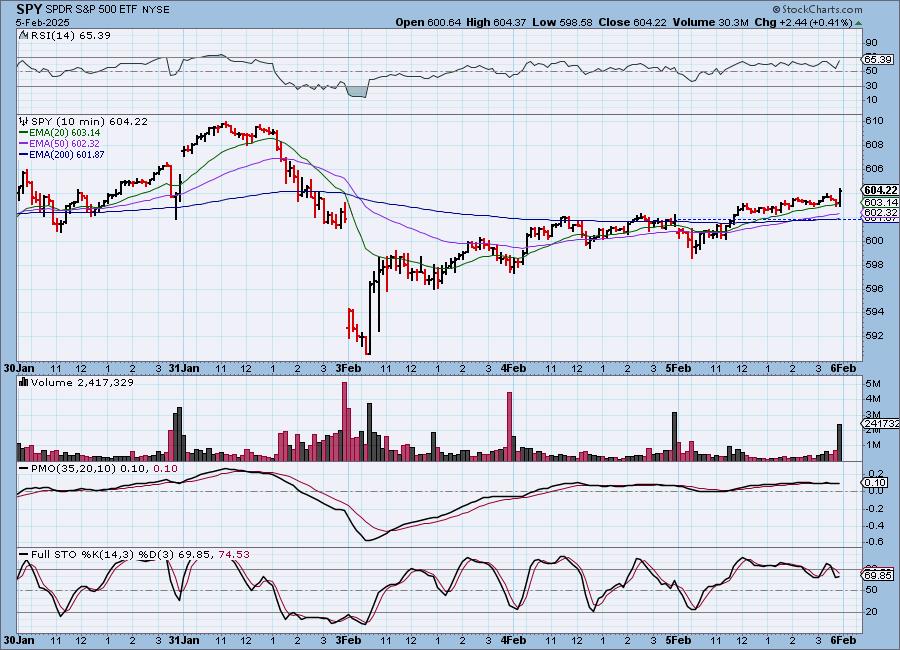Viewport: 900px width, 650px height.
Task: Click the black legend line before PMO(35,20,10)
Action: tap(24, 469)
